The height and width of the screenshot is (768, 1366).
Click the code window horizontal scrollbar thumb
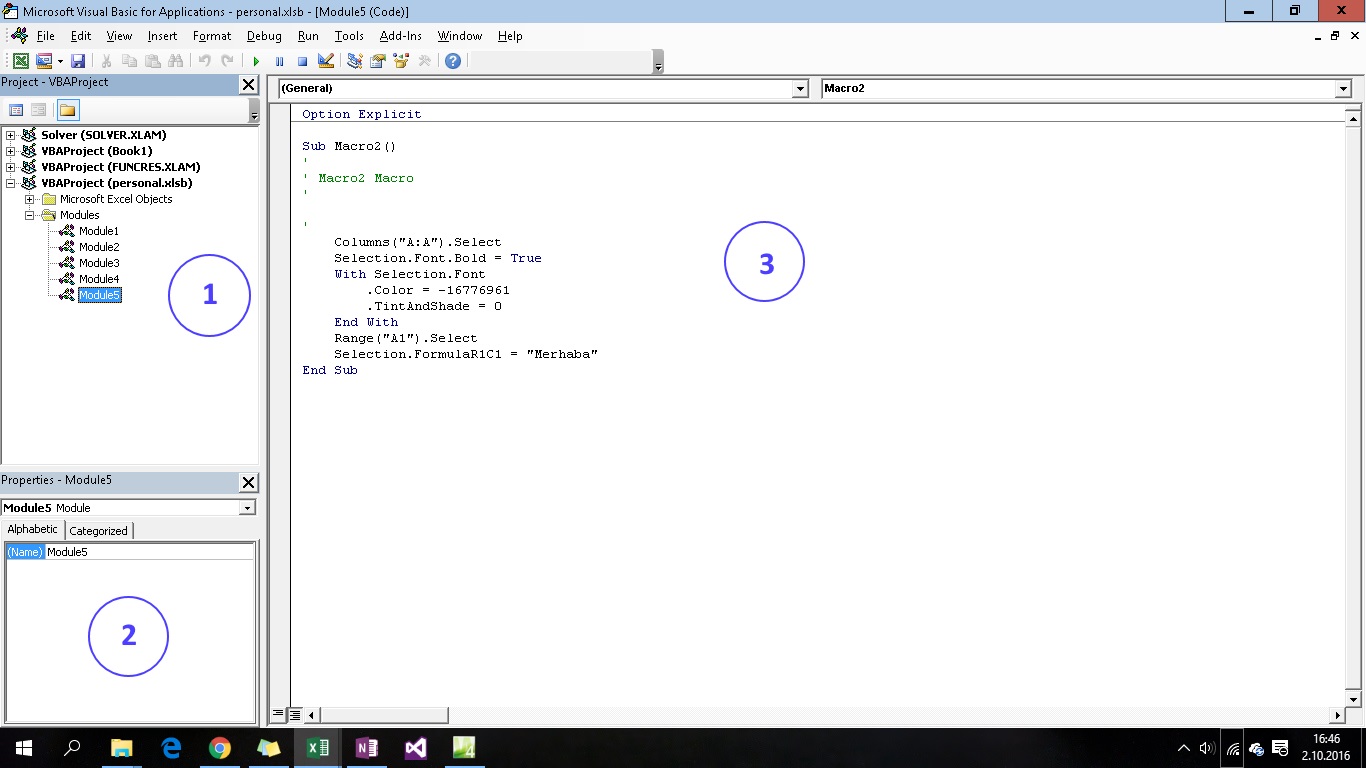pos(383,715)
